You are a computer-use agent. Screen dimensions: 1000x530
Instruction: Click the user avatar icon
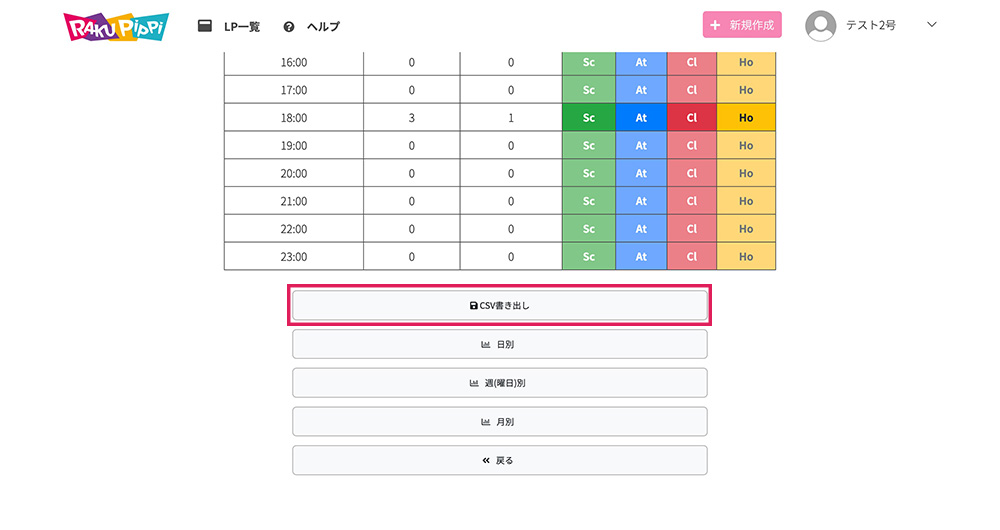pos(821,26)
